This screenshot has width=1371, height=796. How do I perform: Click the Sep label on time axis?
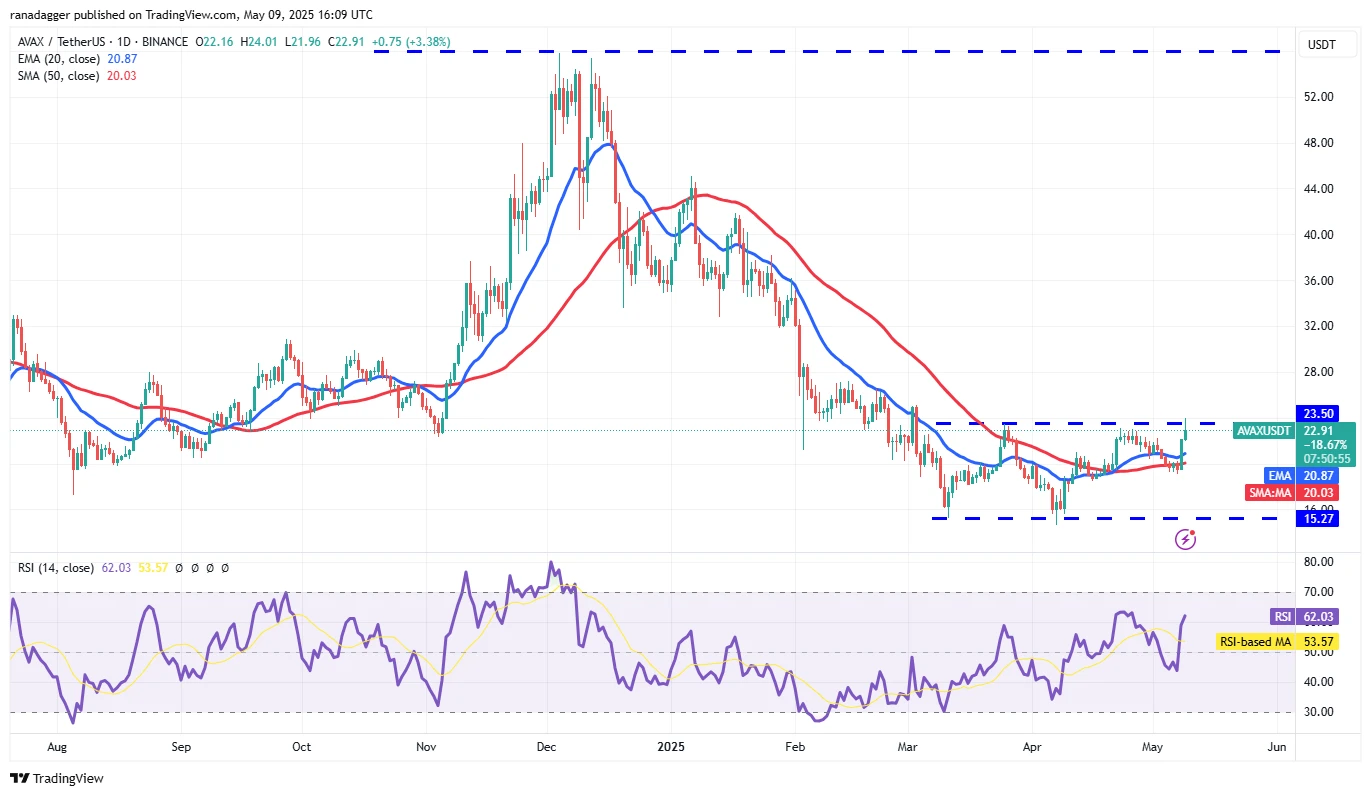click(x=180, y=747)
